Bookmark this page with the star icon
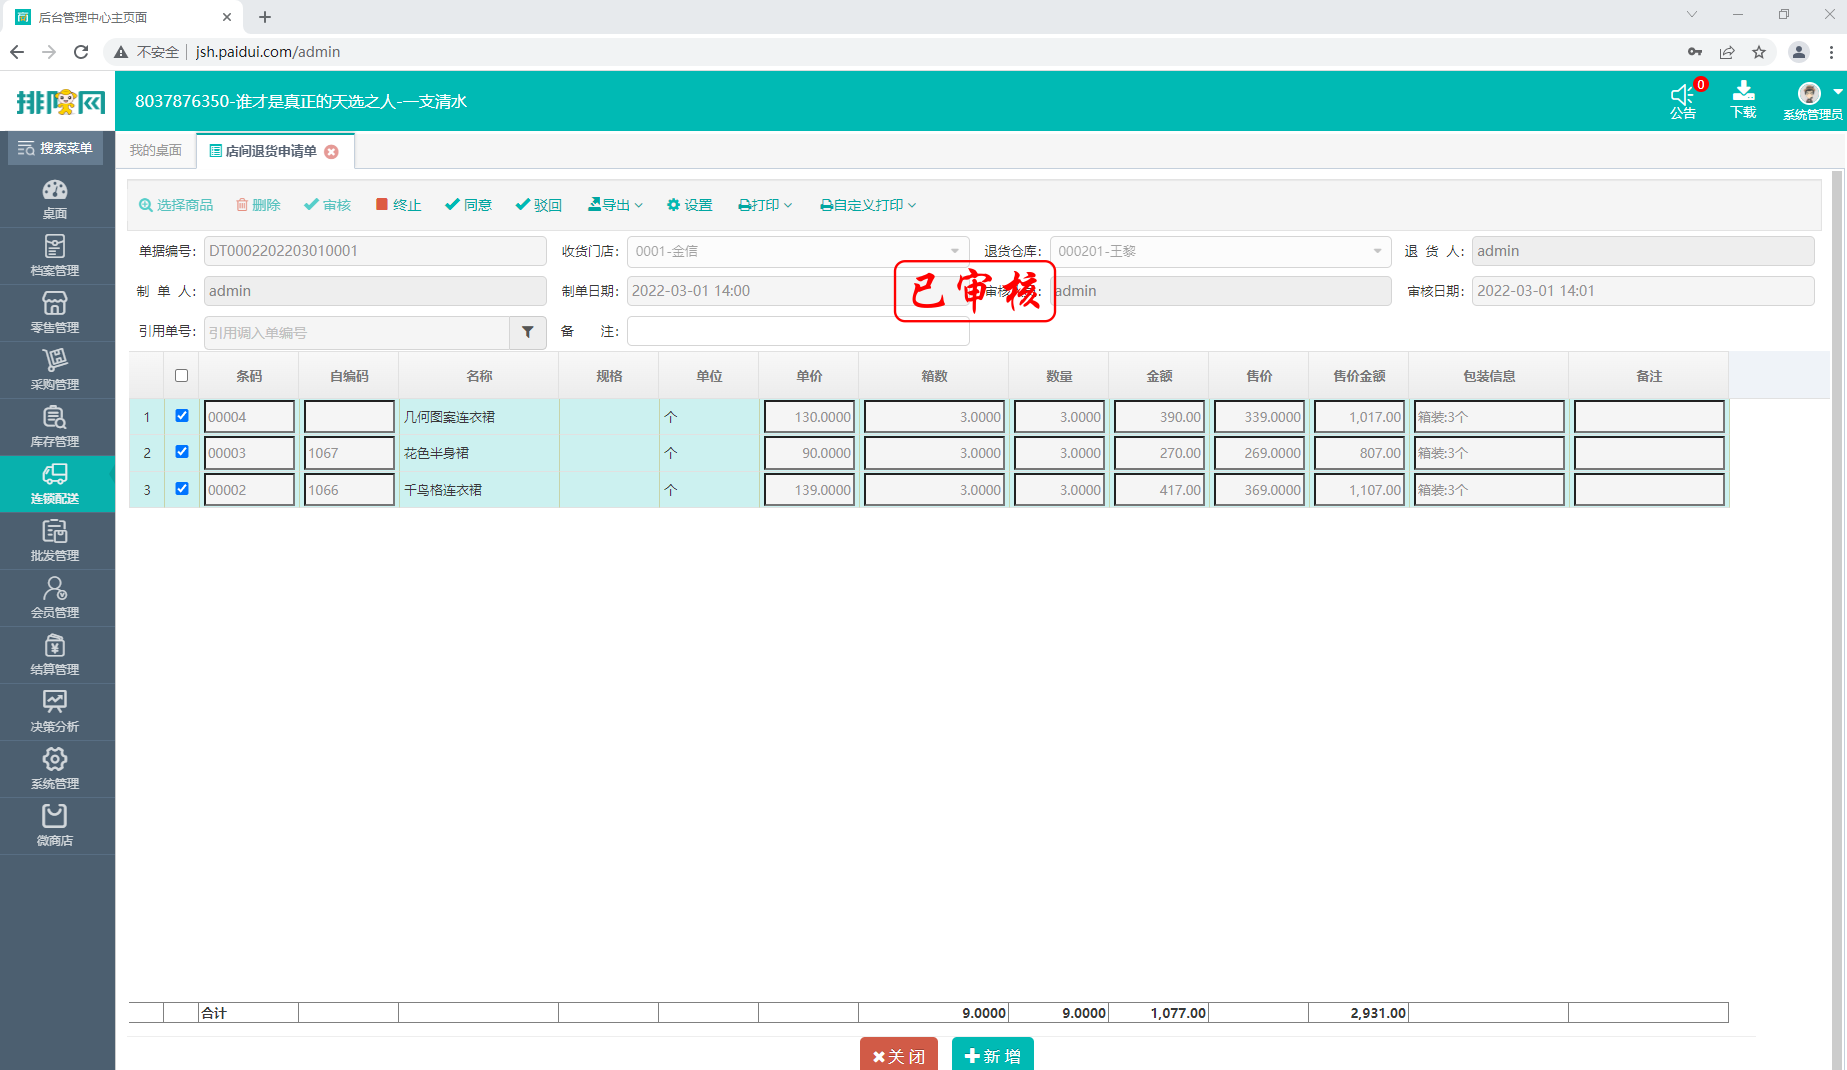The image size is (1847, 1070). 1759,52
